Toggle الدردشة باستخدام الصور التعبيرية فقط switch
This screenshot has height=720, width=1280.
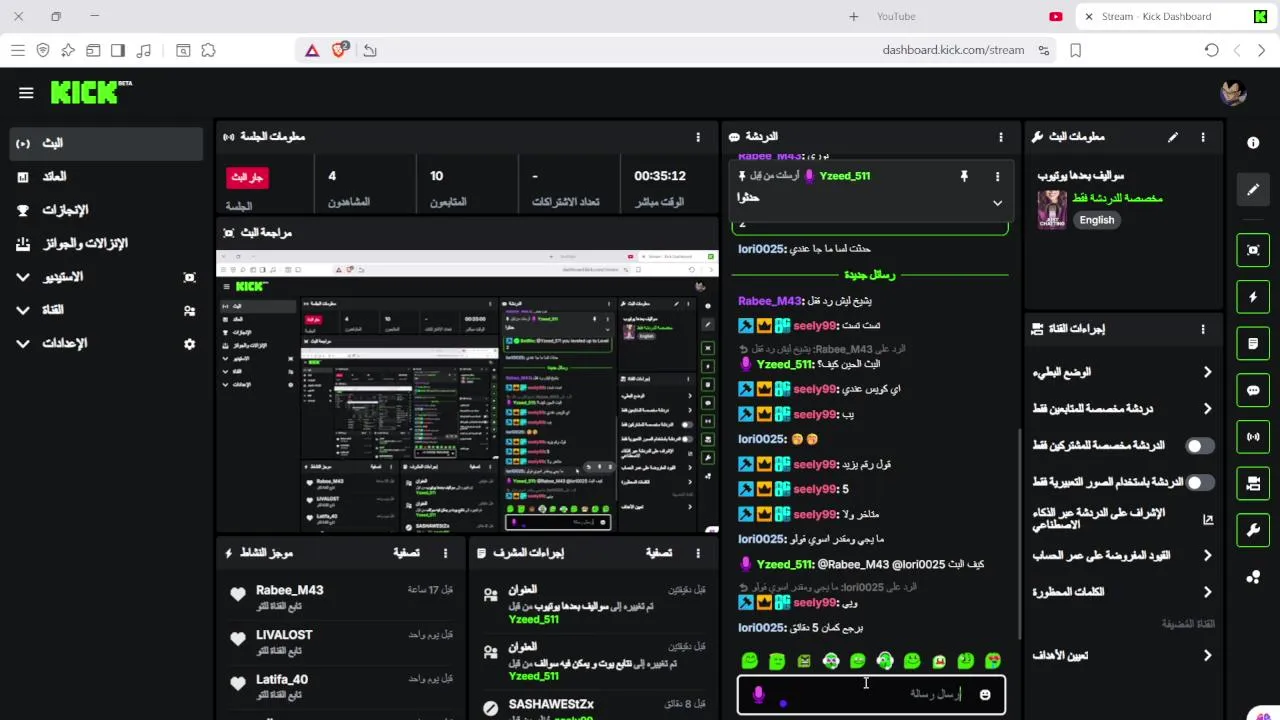(1200, 482)
